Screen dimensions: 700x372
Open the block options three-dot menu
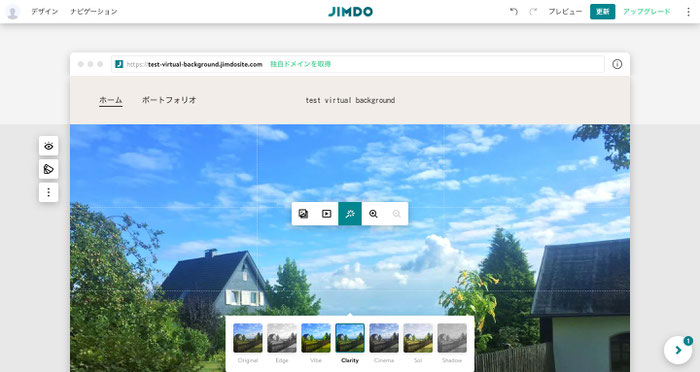coord(49,192)
